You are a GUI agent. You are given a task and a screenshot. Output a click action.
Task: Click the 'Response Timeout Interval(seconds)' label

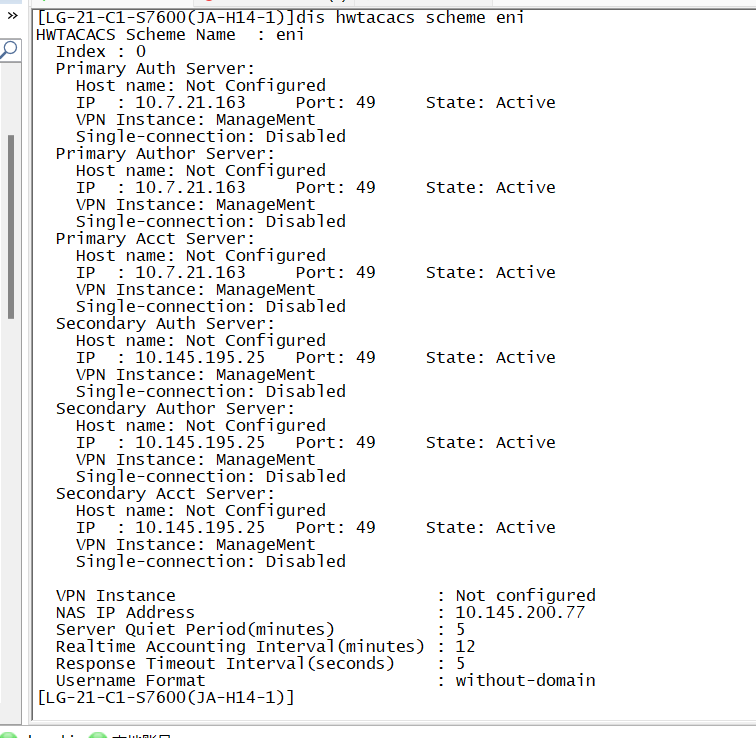pyautogui.click(x=225, y=663)
